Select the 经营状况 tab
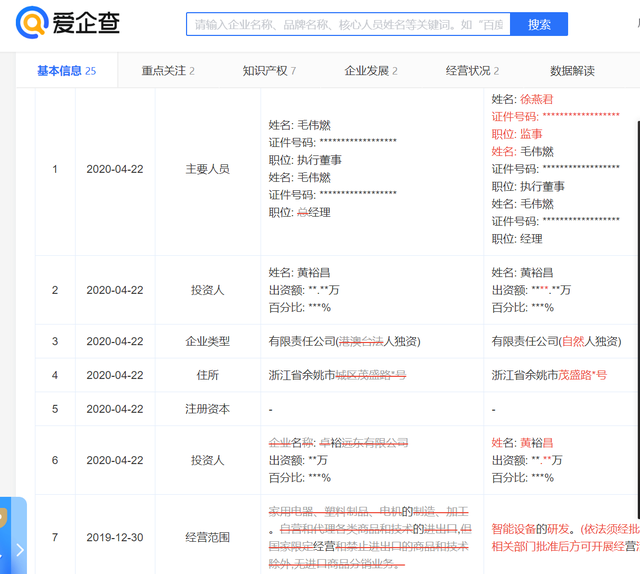The height and width of the screenshot is (574, 640). [472, 71]
